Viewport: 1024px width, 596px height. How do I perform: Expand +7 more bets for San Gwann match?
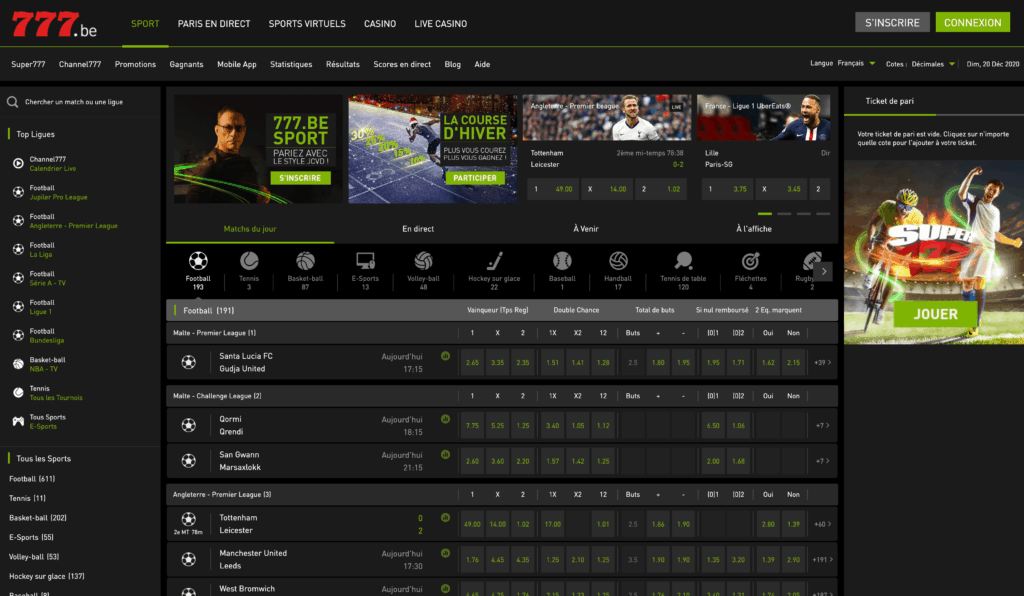[823, 461]
